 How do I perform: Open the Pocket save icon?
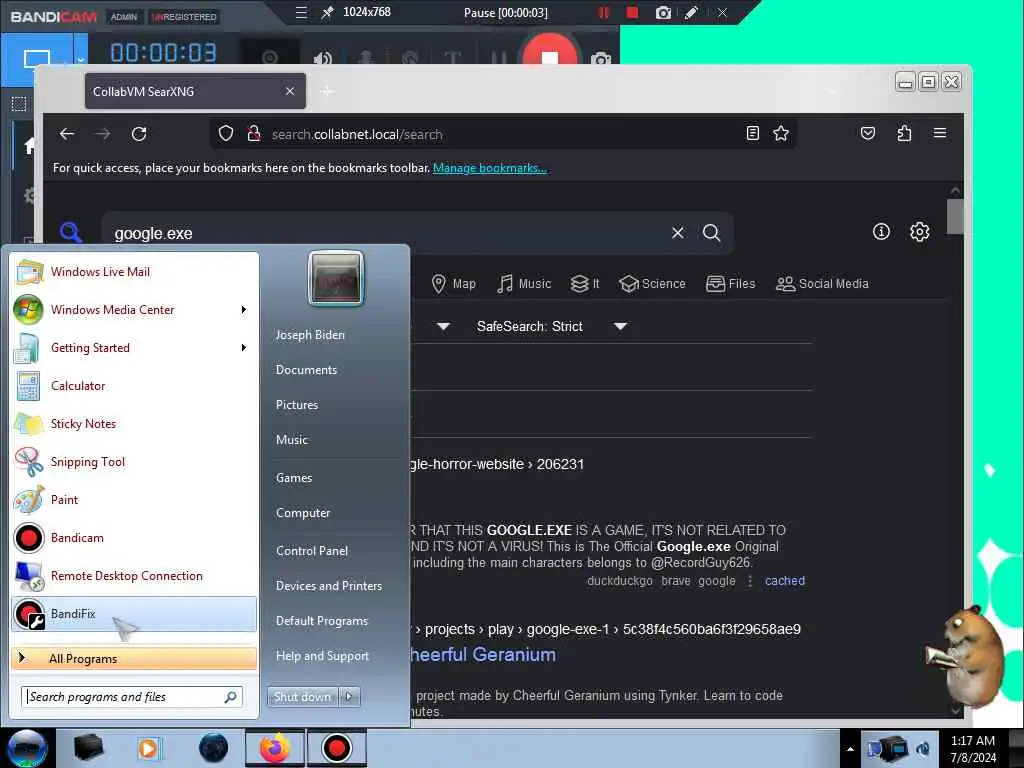tap(867, 133)
